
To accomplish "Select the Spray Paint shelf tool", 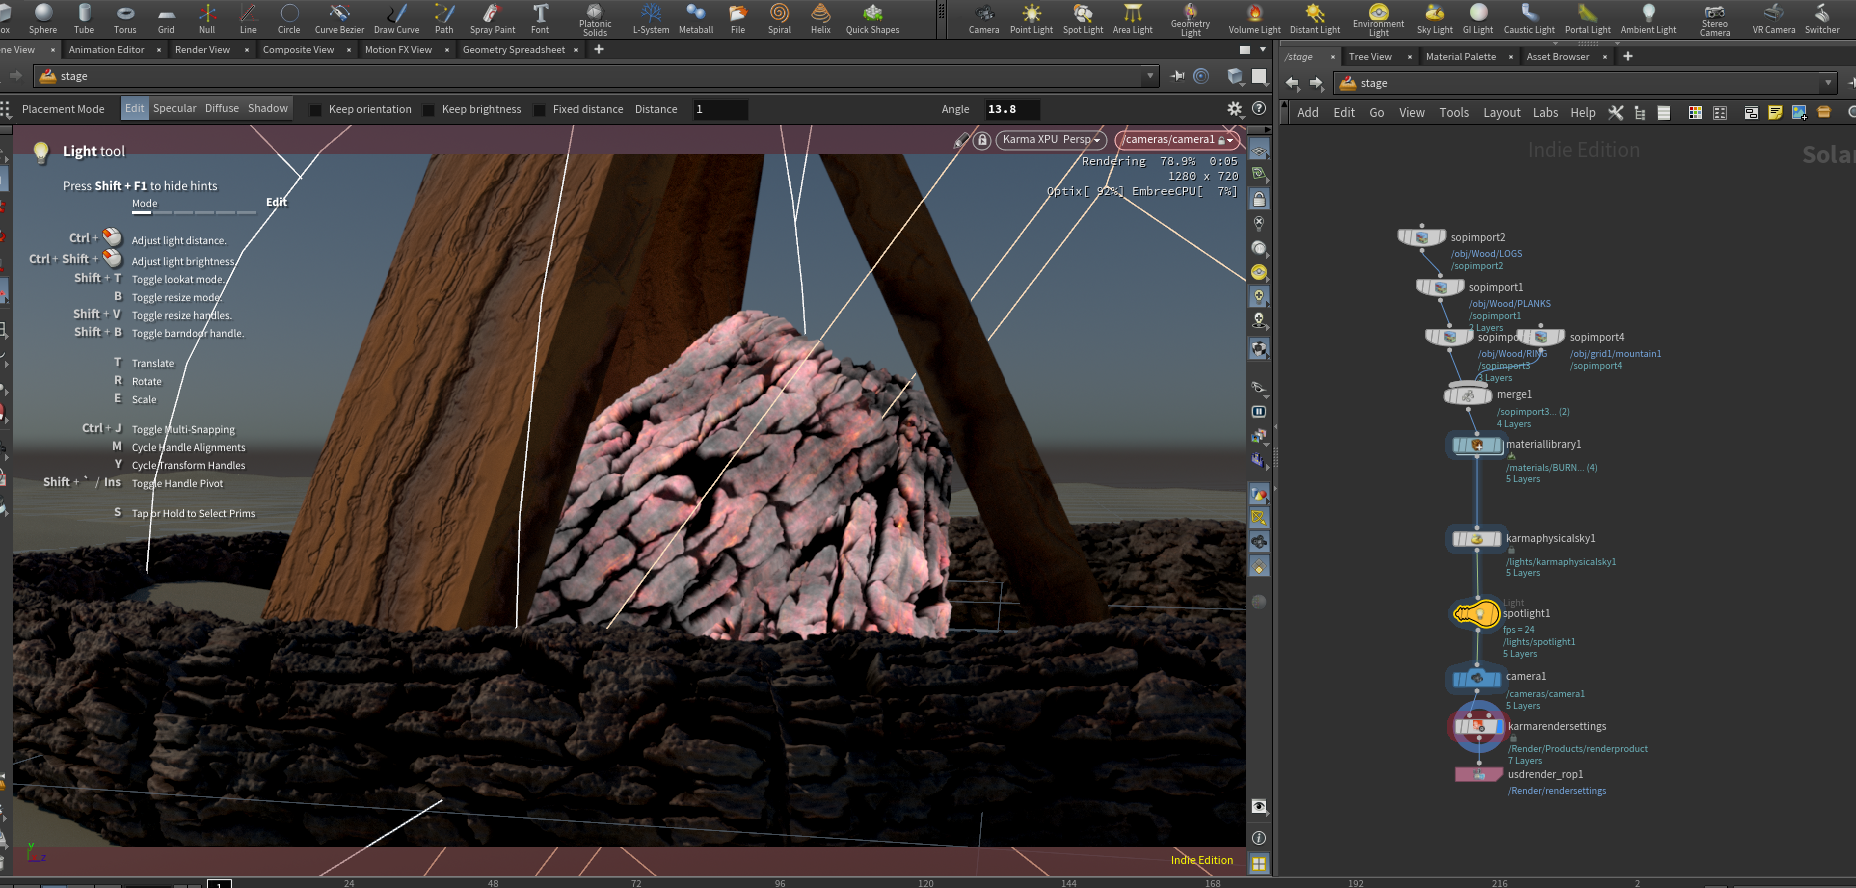I will [x=492, y=18].
